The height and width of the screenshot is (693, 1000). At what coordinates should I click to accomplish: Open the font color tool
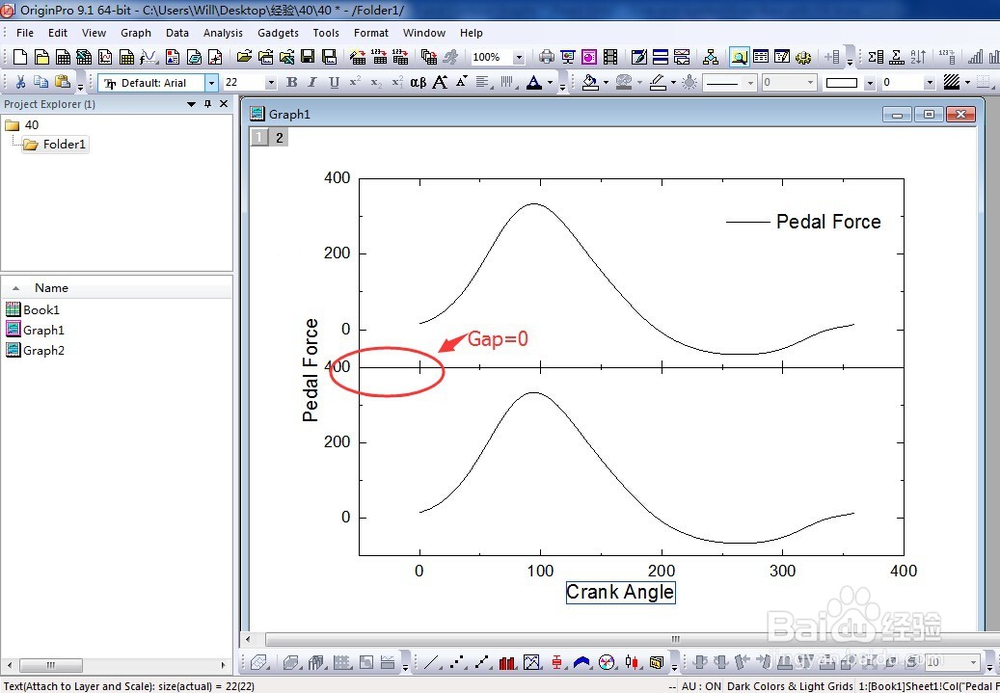(x=534, y=82)
